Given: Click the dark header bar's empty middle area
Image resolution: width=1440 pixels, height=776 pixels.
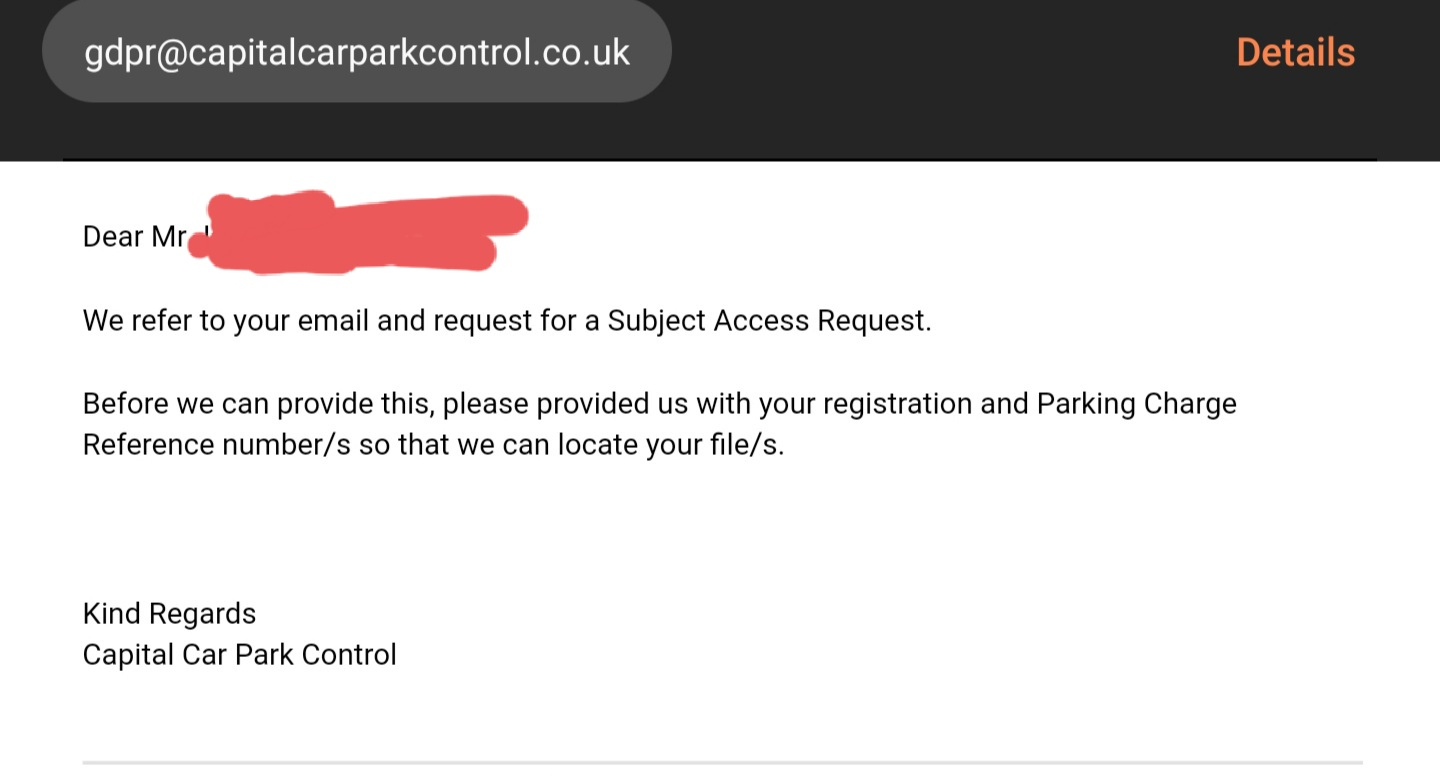Looking at the screenshot, I should click(950, 60).
